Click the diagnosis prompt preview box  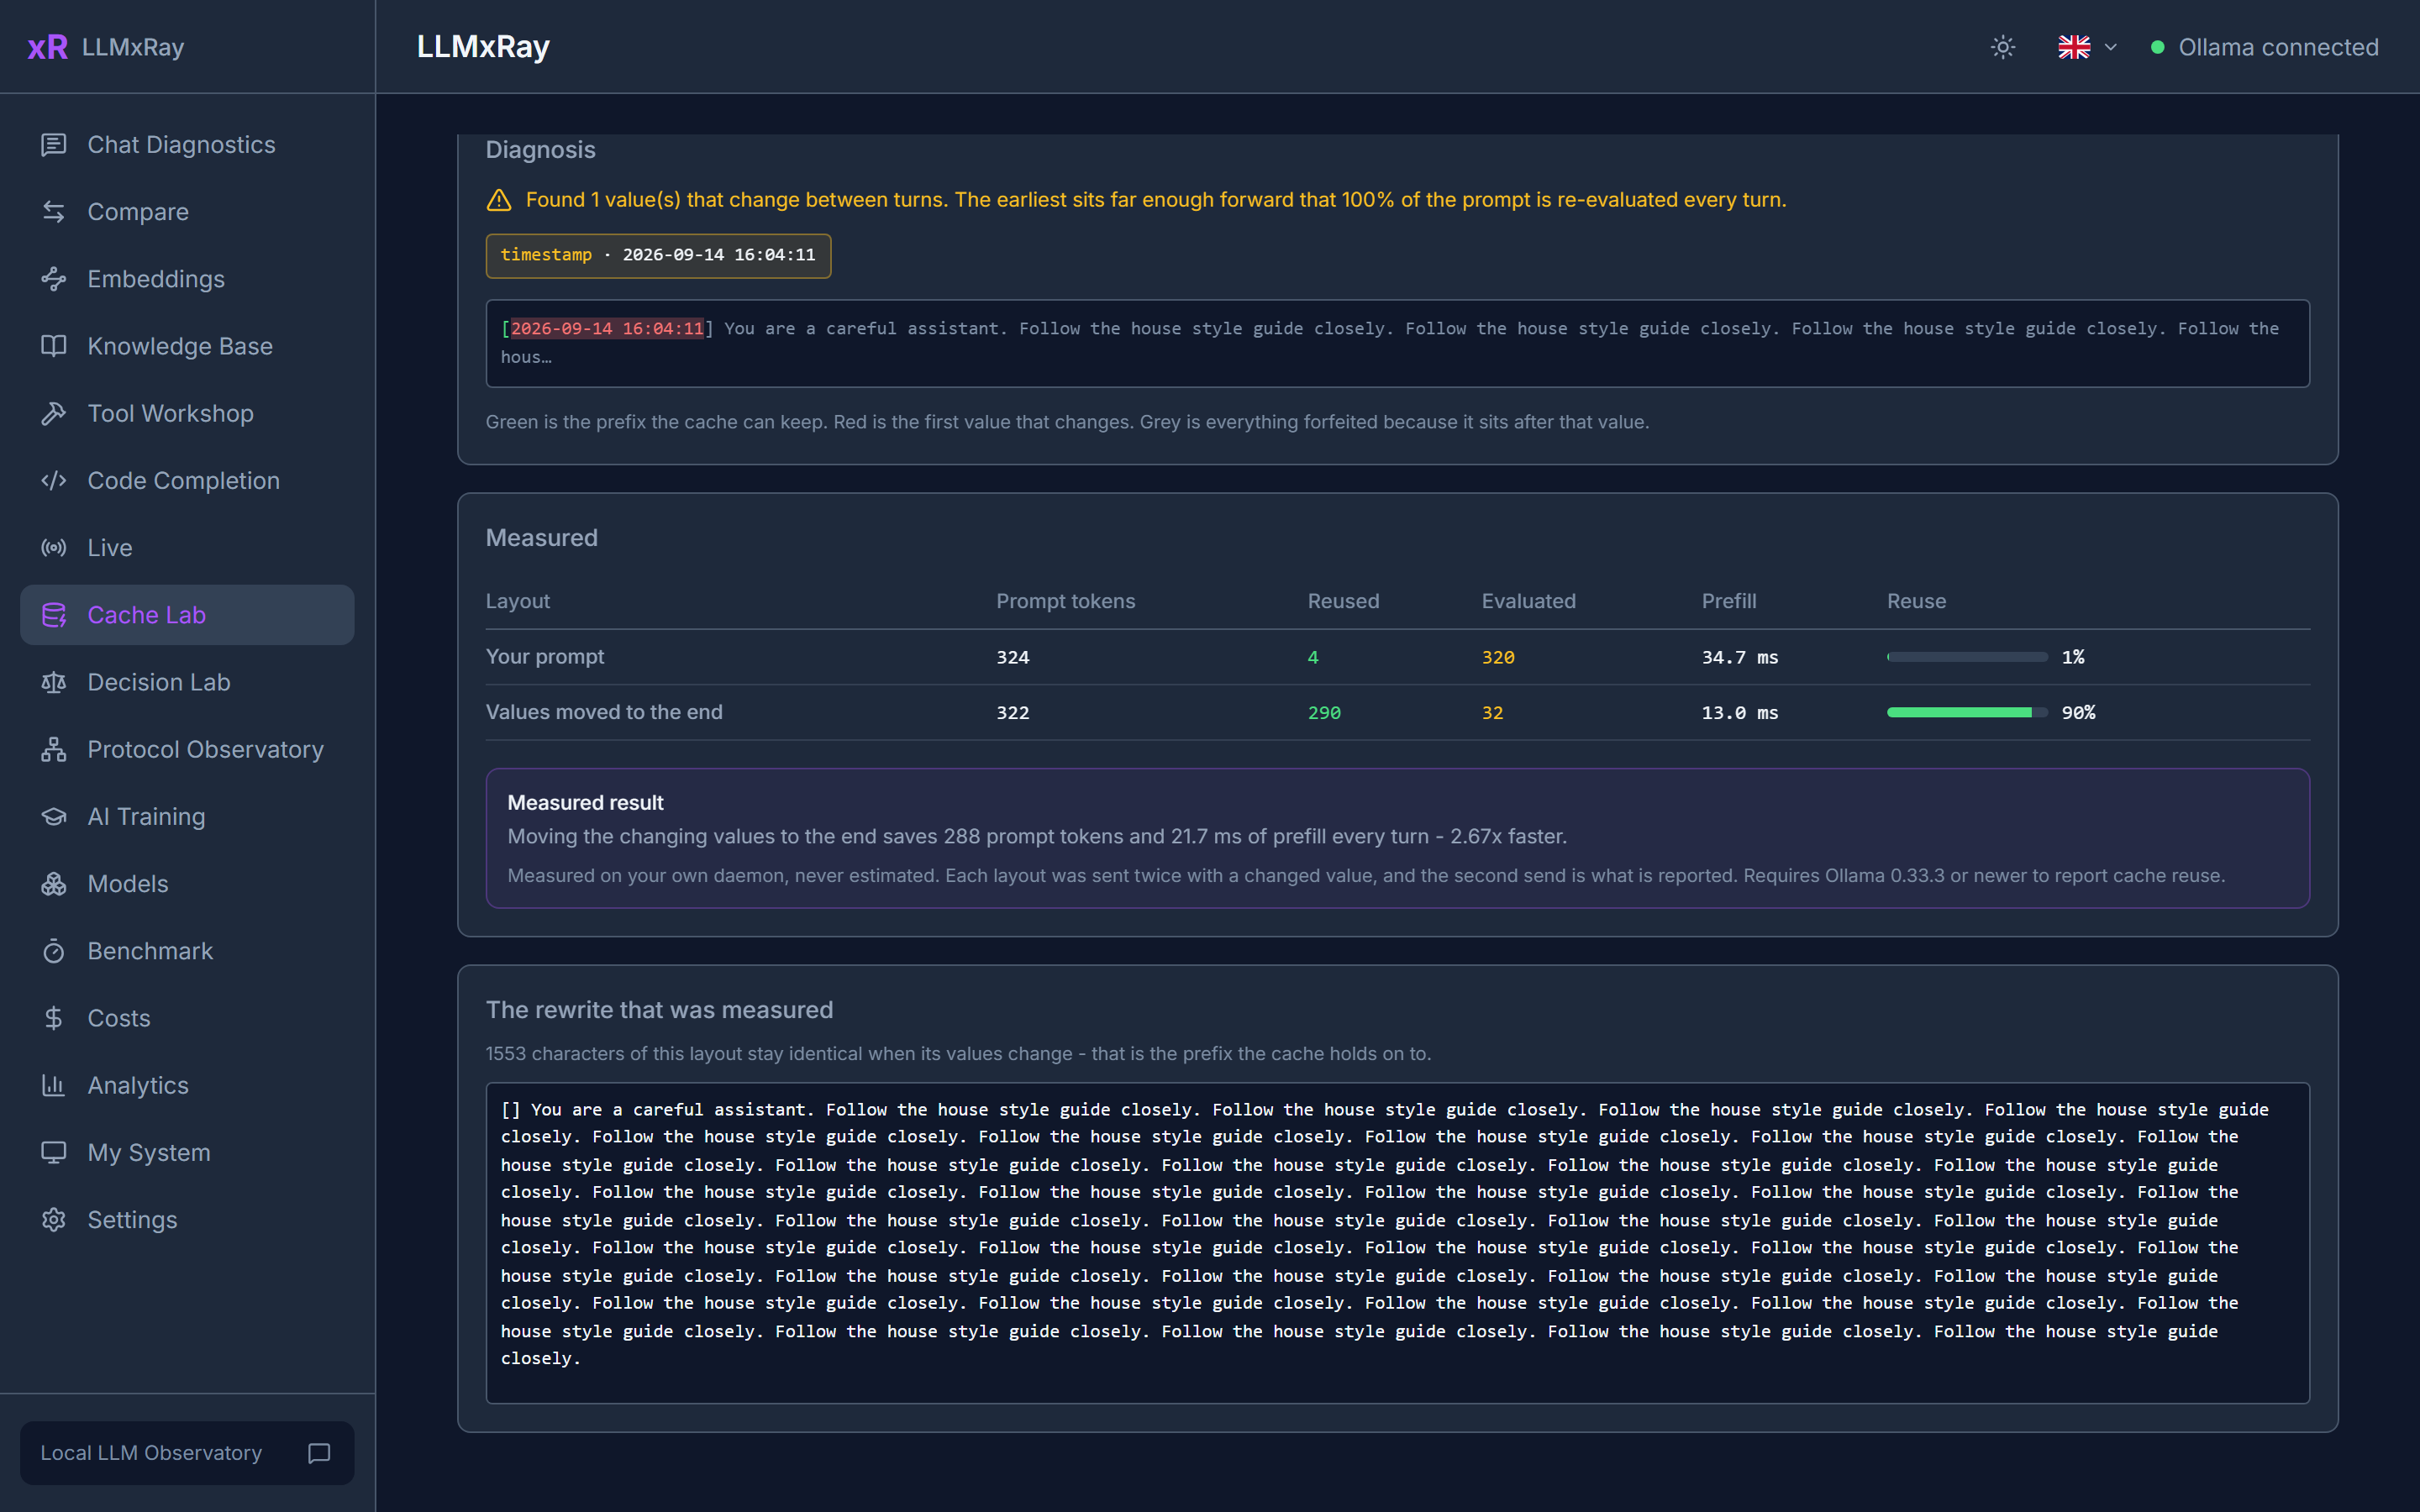tap(1397, 343)
